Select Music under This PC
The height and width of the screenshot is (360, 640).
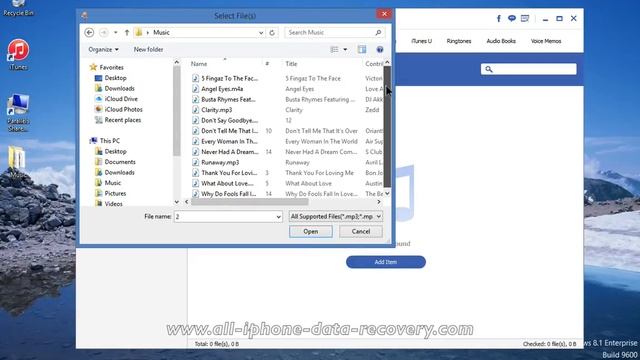(x=113, y=183)
